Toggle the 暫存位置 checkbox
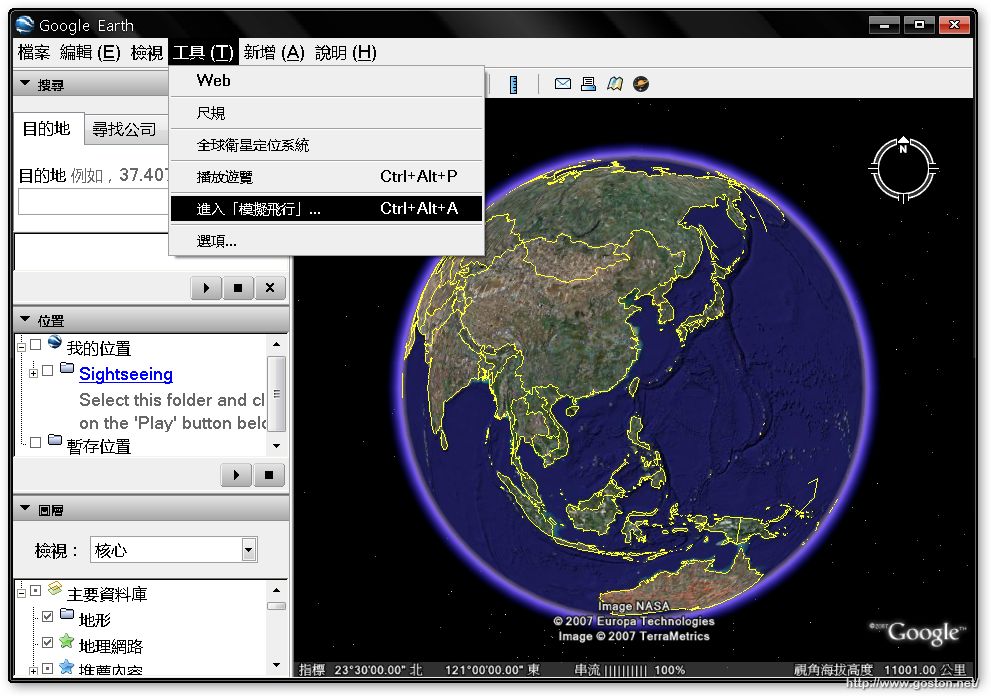 pyautogui.click(x=35, y=442)
